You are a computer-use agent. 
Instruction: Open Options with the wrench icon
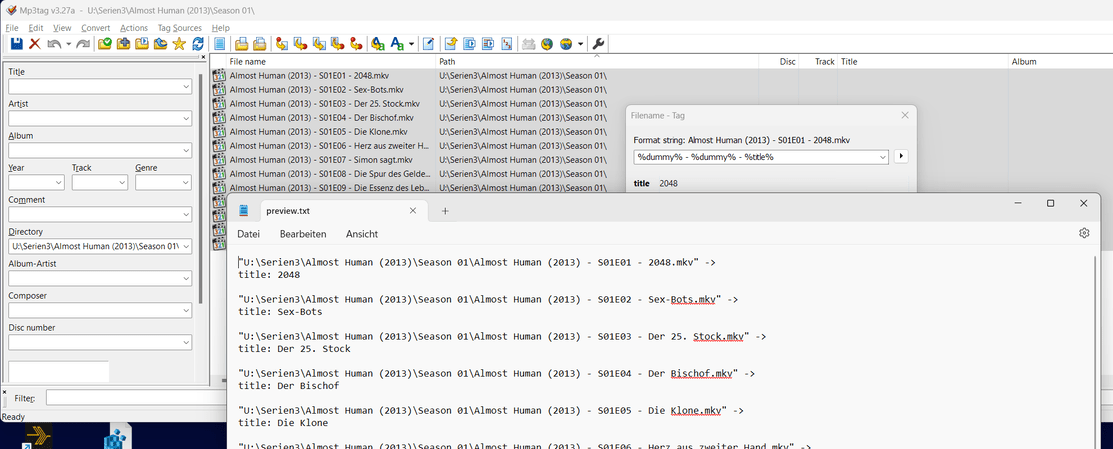[598, 44]
